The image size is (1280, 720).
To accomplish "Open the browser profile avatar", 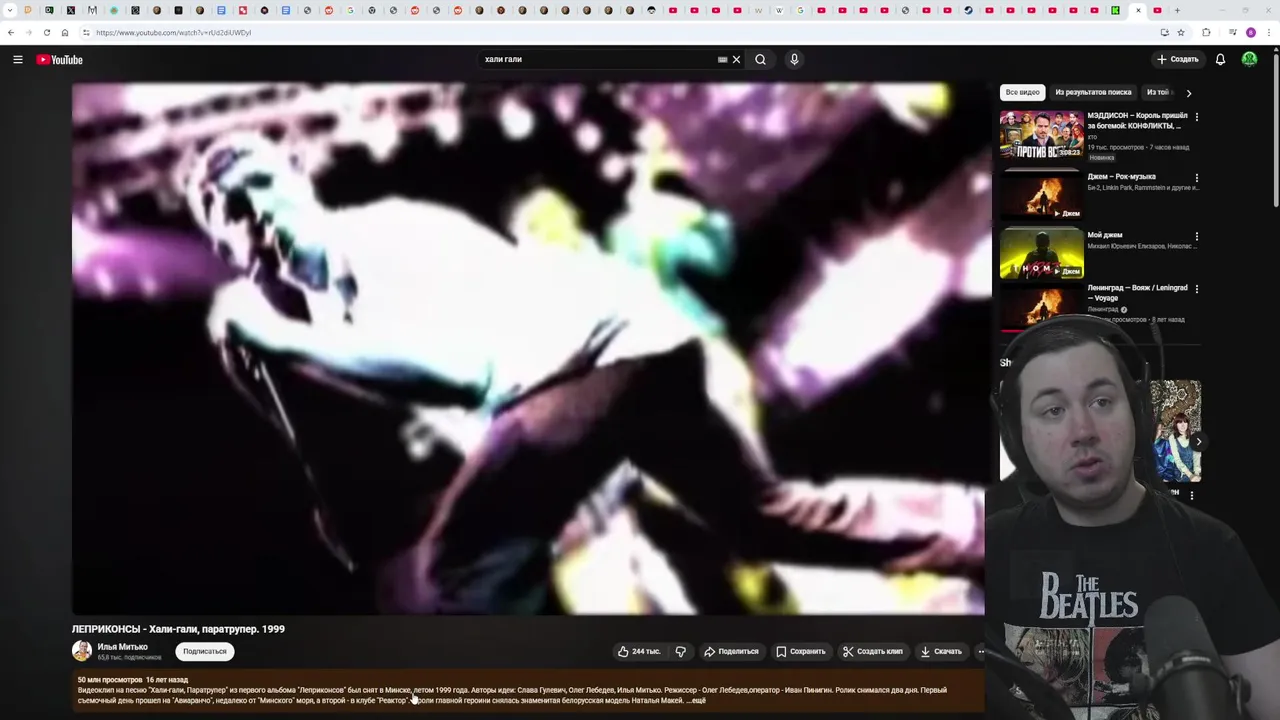I will coord(1250,32).
